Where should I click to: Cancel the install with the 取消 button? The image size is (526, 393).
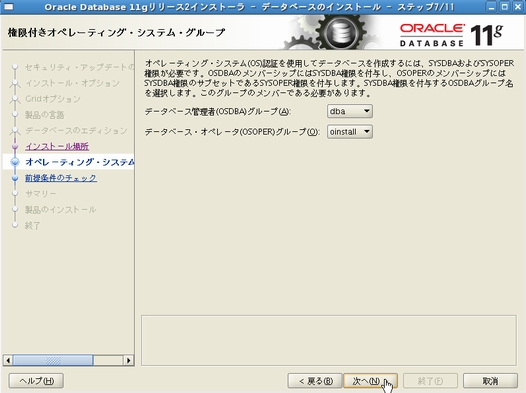click(x=490, y=381)
